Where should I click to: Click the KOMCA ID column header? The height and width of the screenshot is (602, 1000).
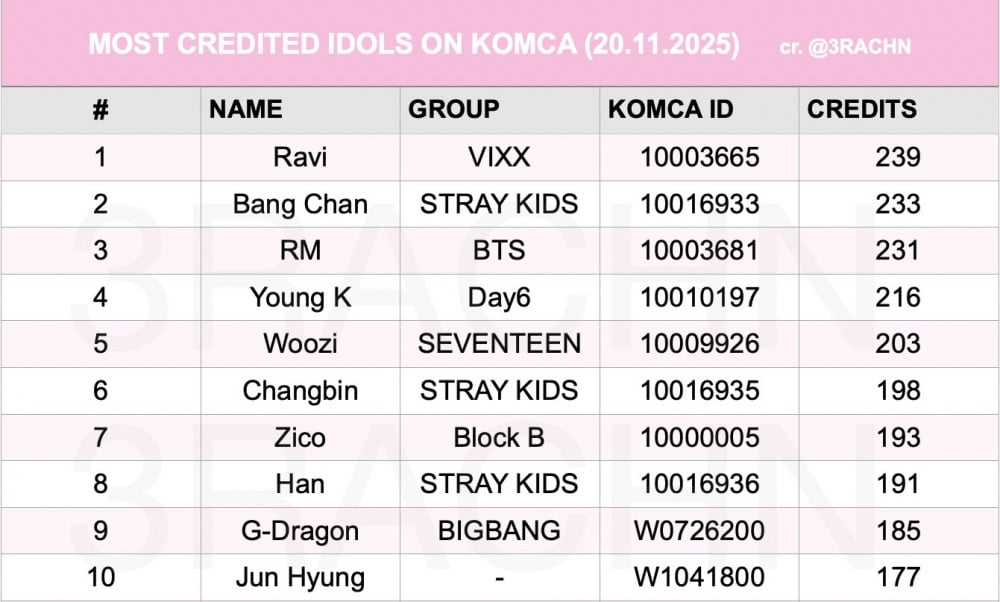click(671, 109)
